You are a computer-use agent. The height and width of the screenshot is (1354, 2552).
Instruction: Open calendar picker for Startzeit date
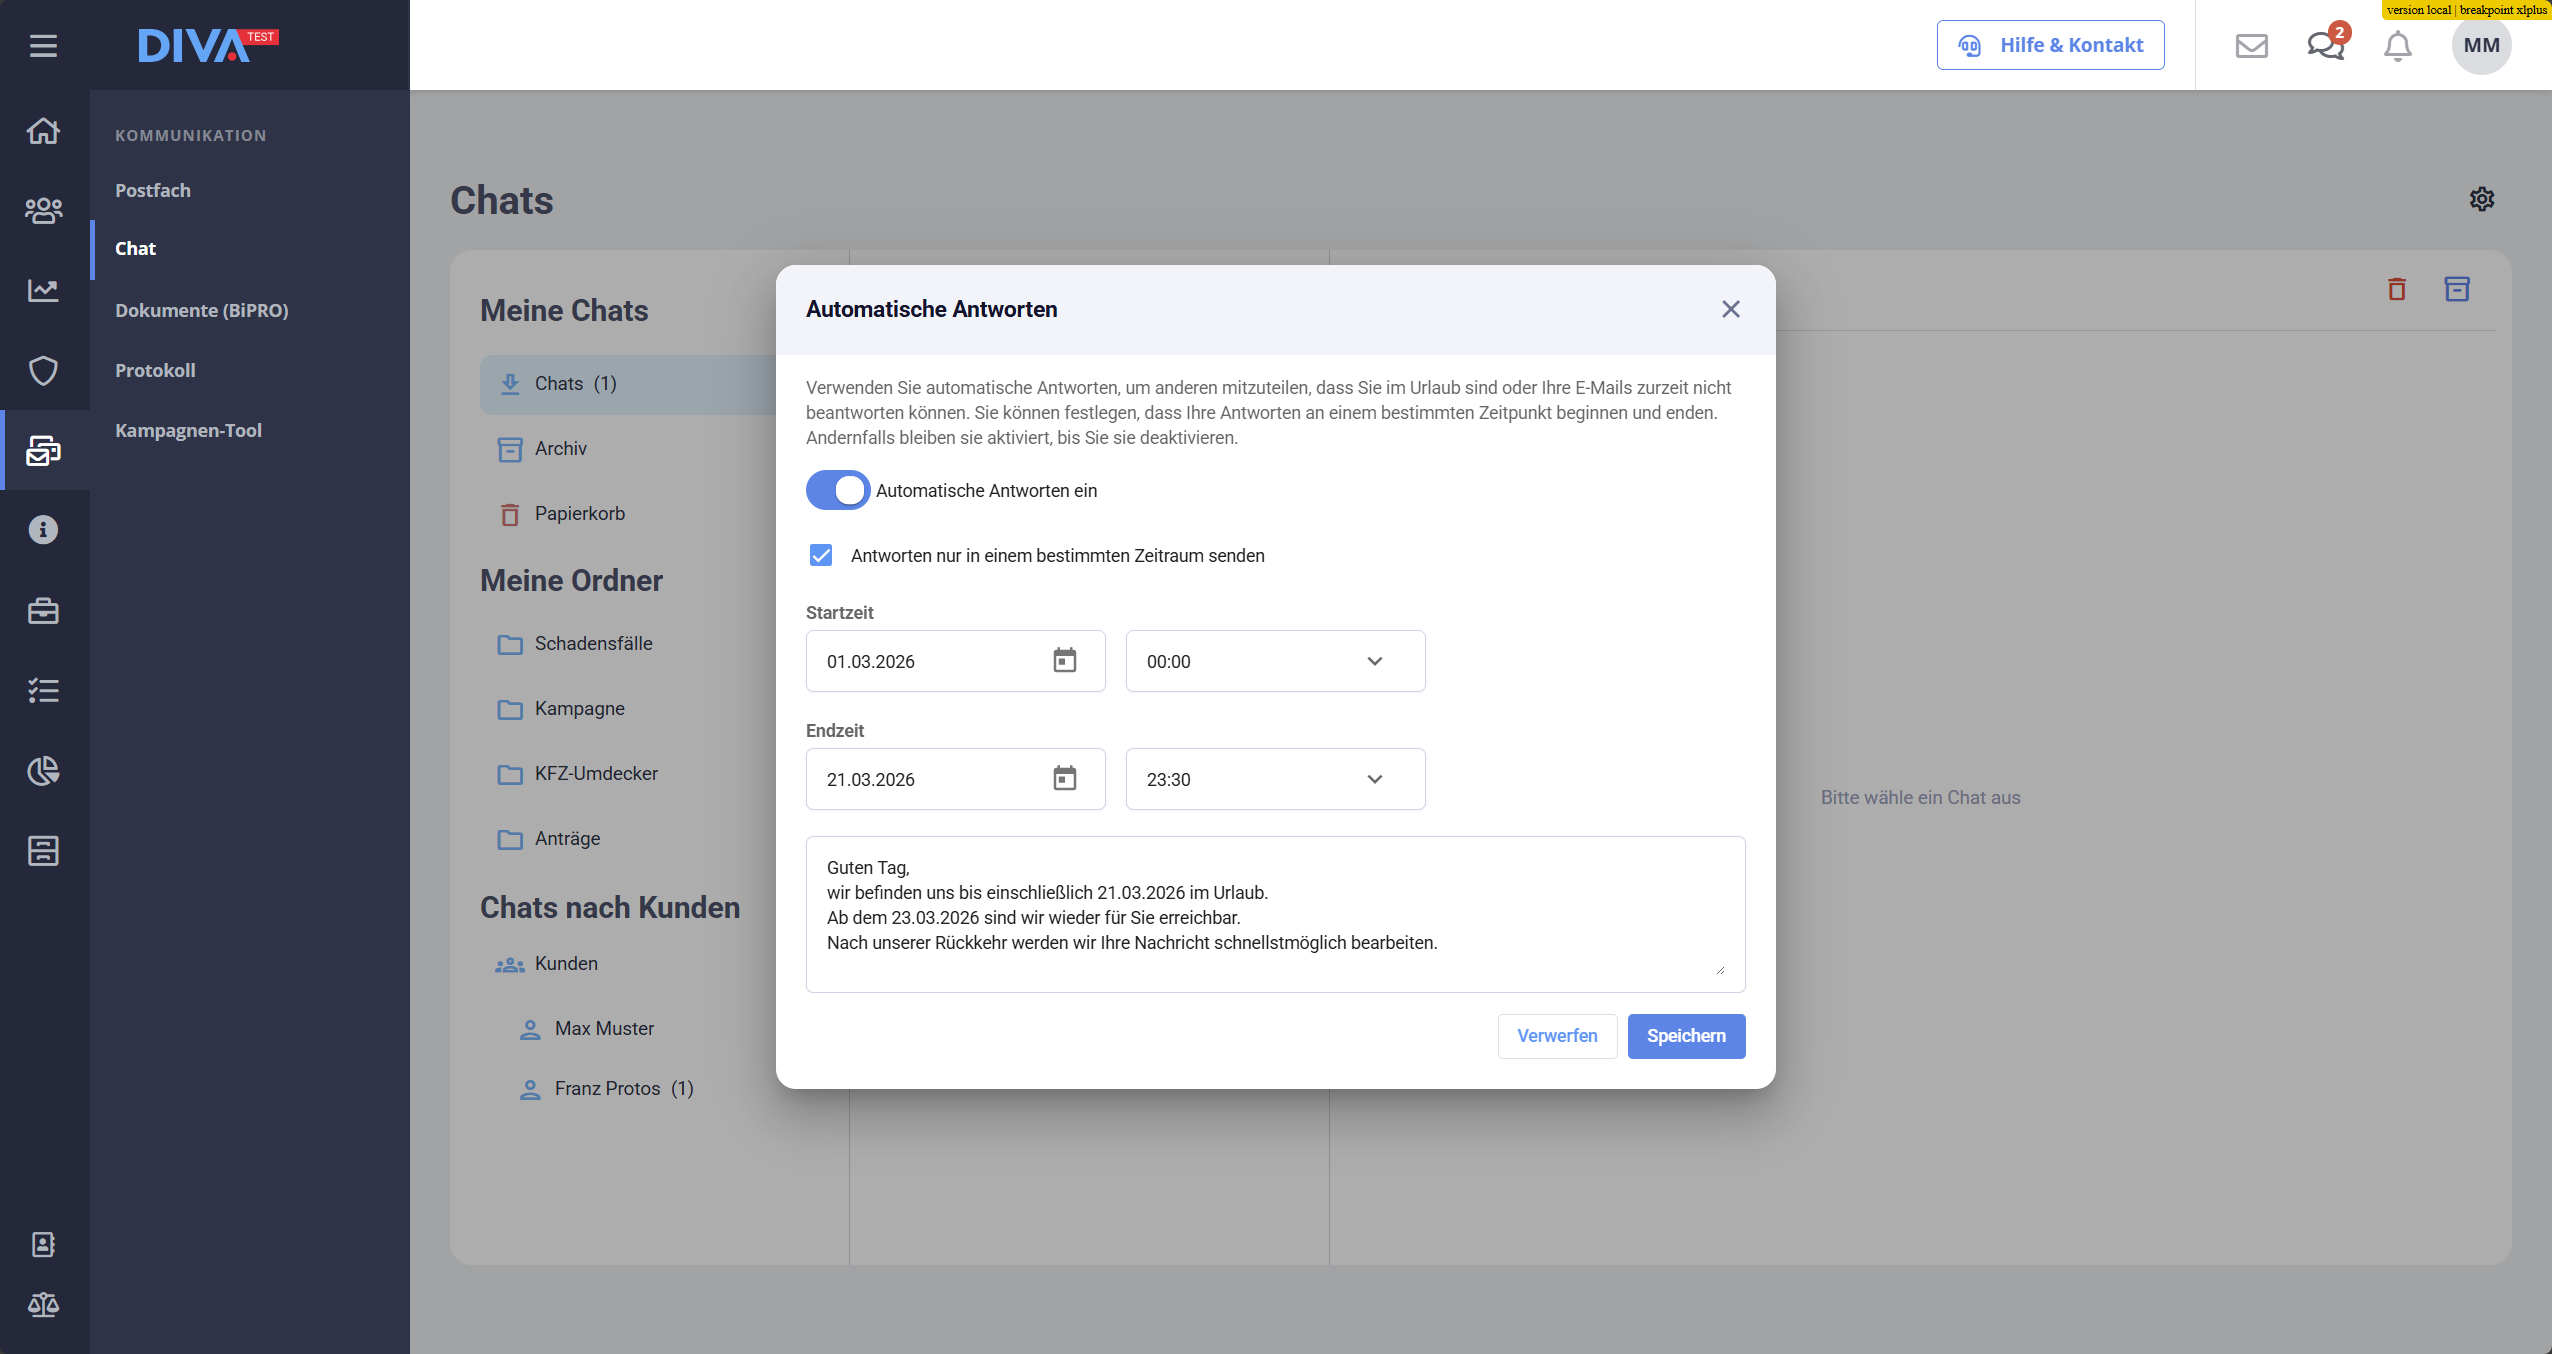click(1064, 660)
